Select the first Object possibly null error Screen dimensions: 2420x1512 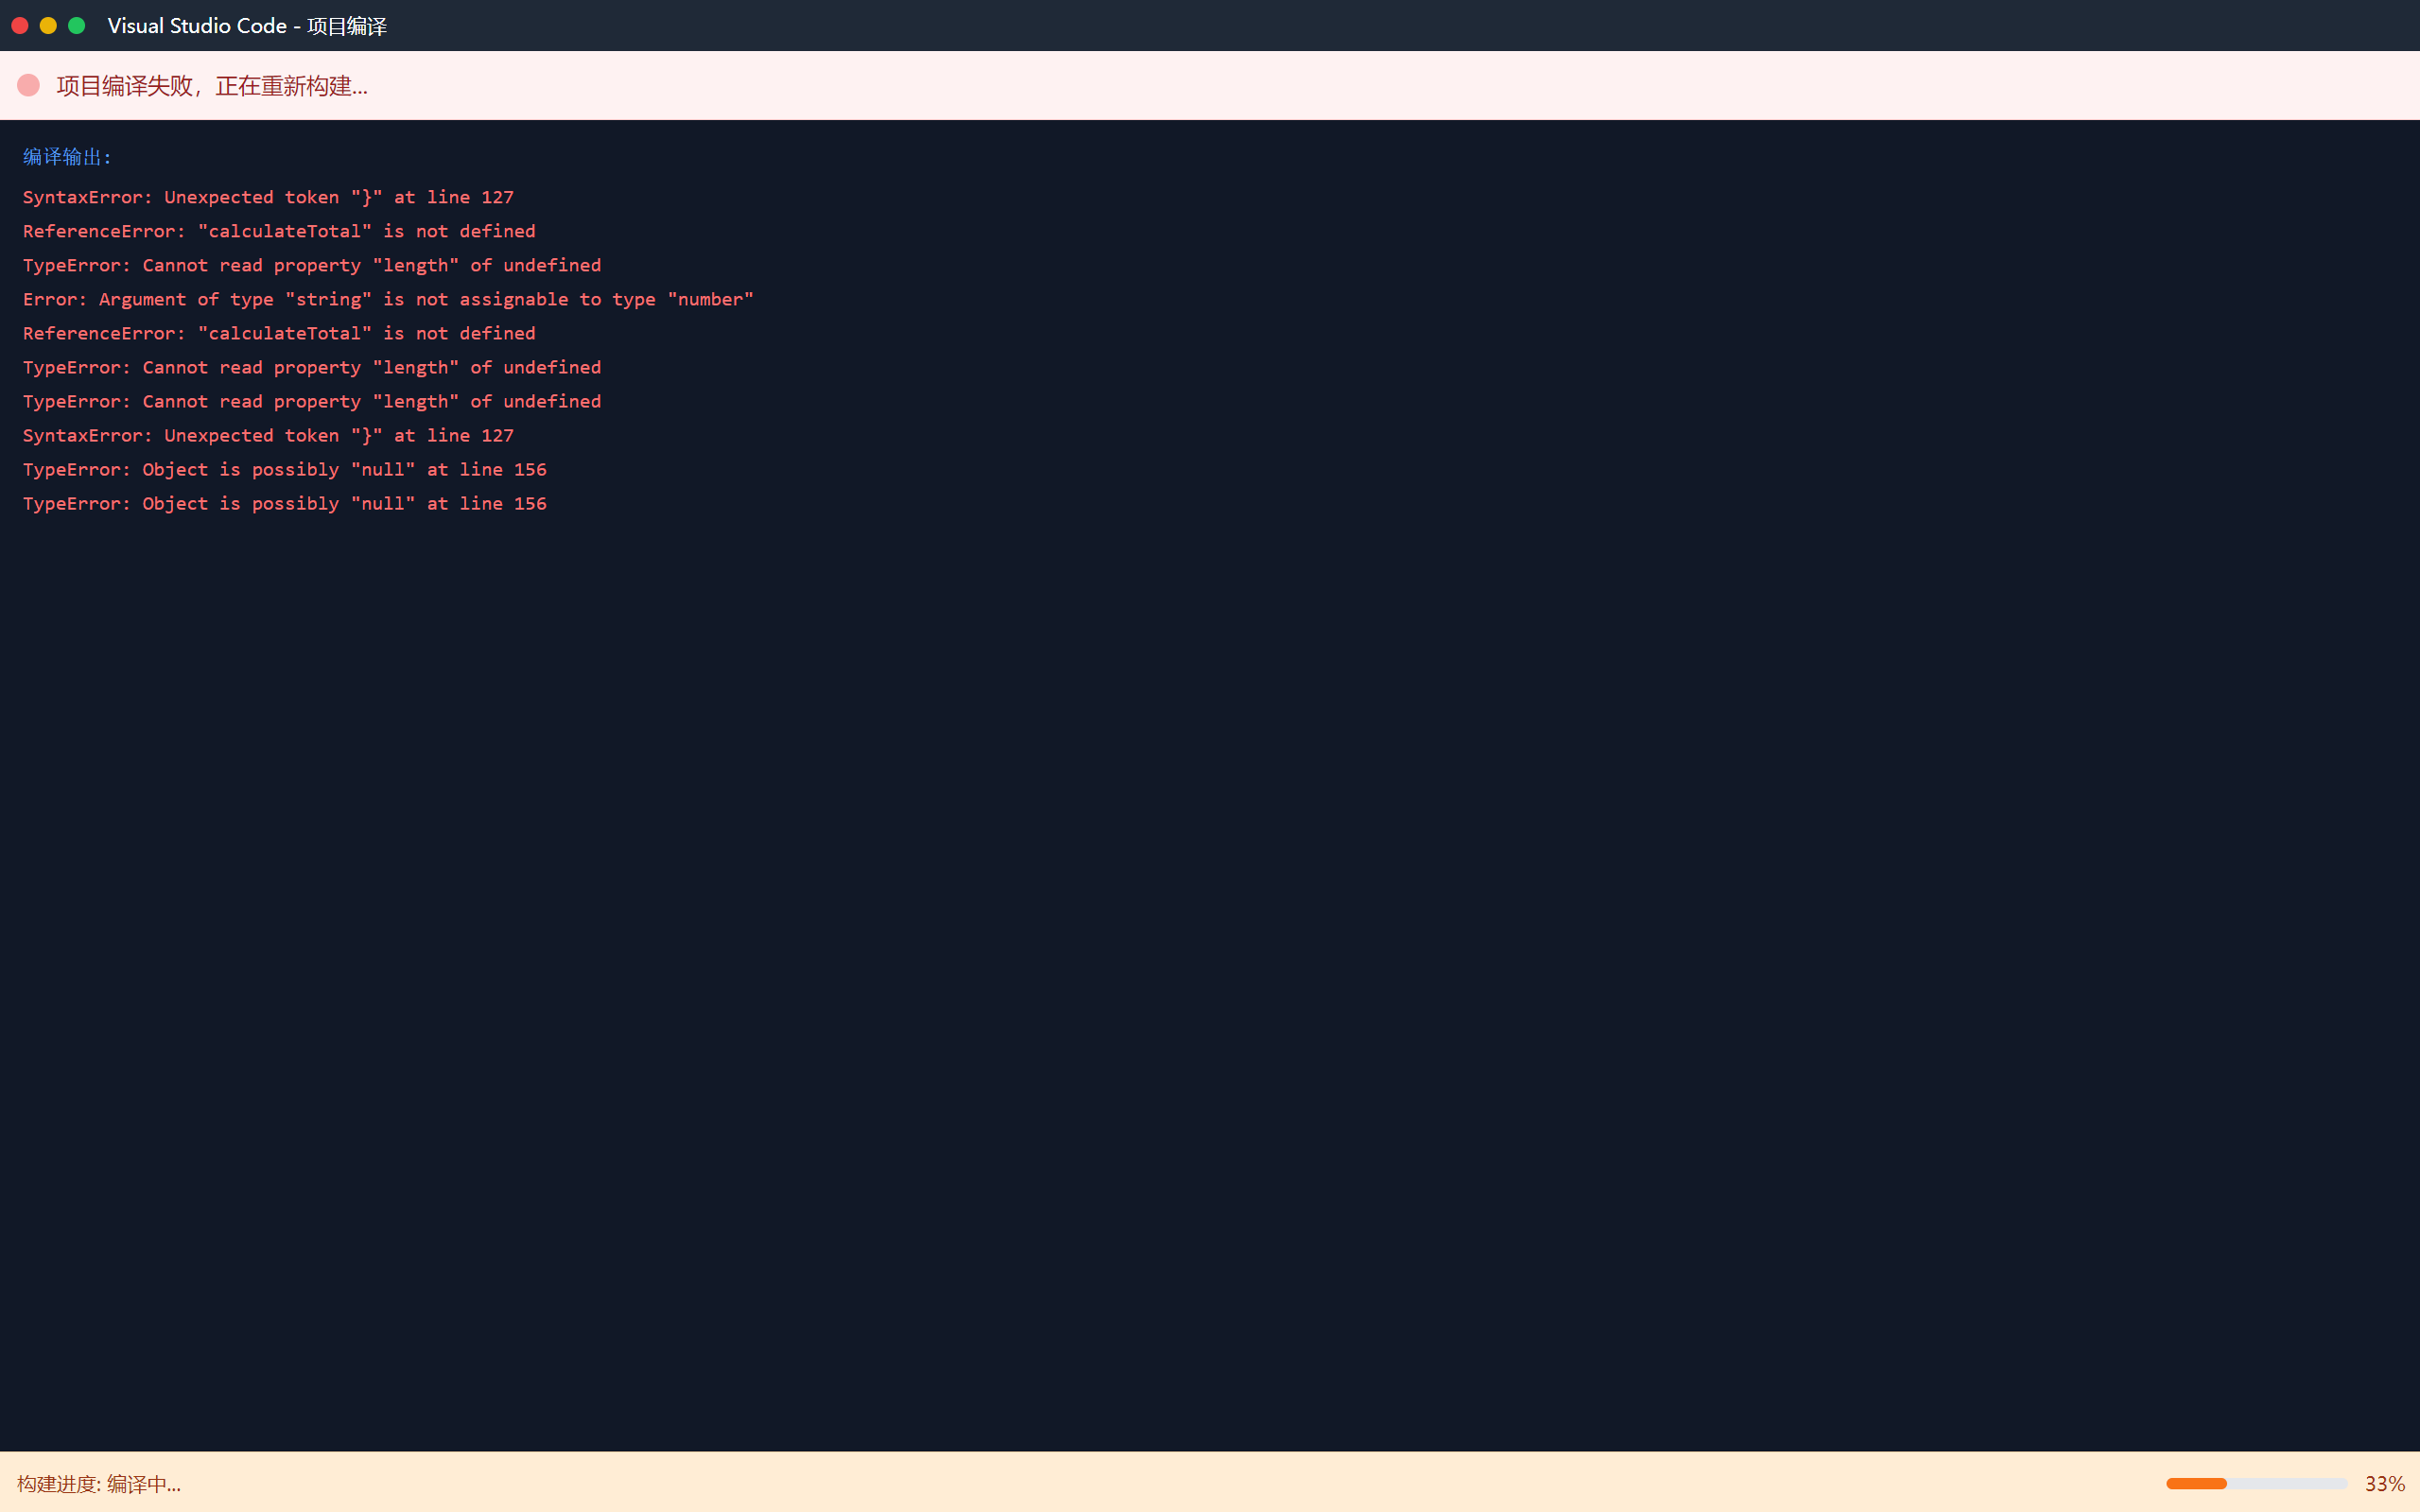coord(285,469)
